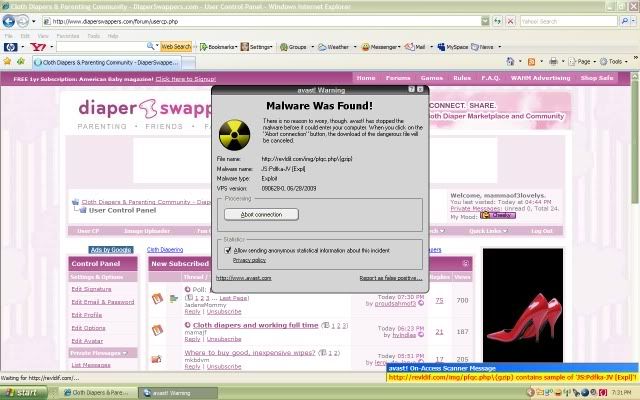Image resolution: width=640 pixels, height=400 pixels.
Task: Click the search magnifier beside the Yahoo Search box
Action: tap(624, 21)
